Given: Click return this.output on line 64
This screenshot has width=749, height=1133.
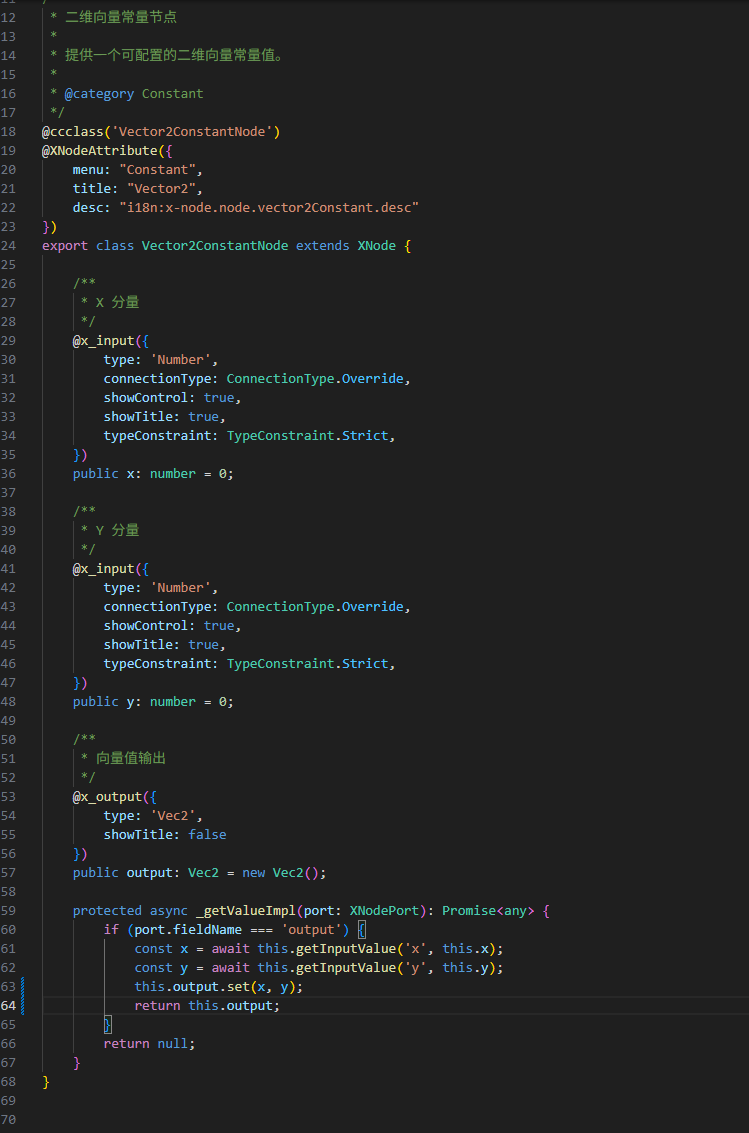Looking at the screenshot, I should point(203,1006).
